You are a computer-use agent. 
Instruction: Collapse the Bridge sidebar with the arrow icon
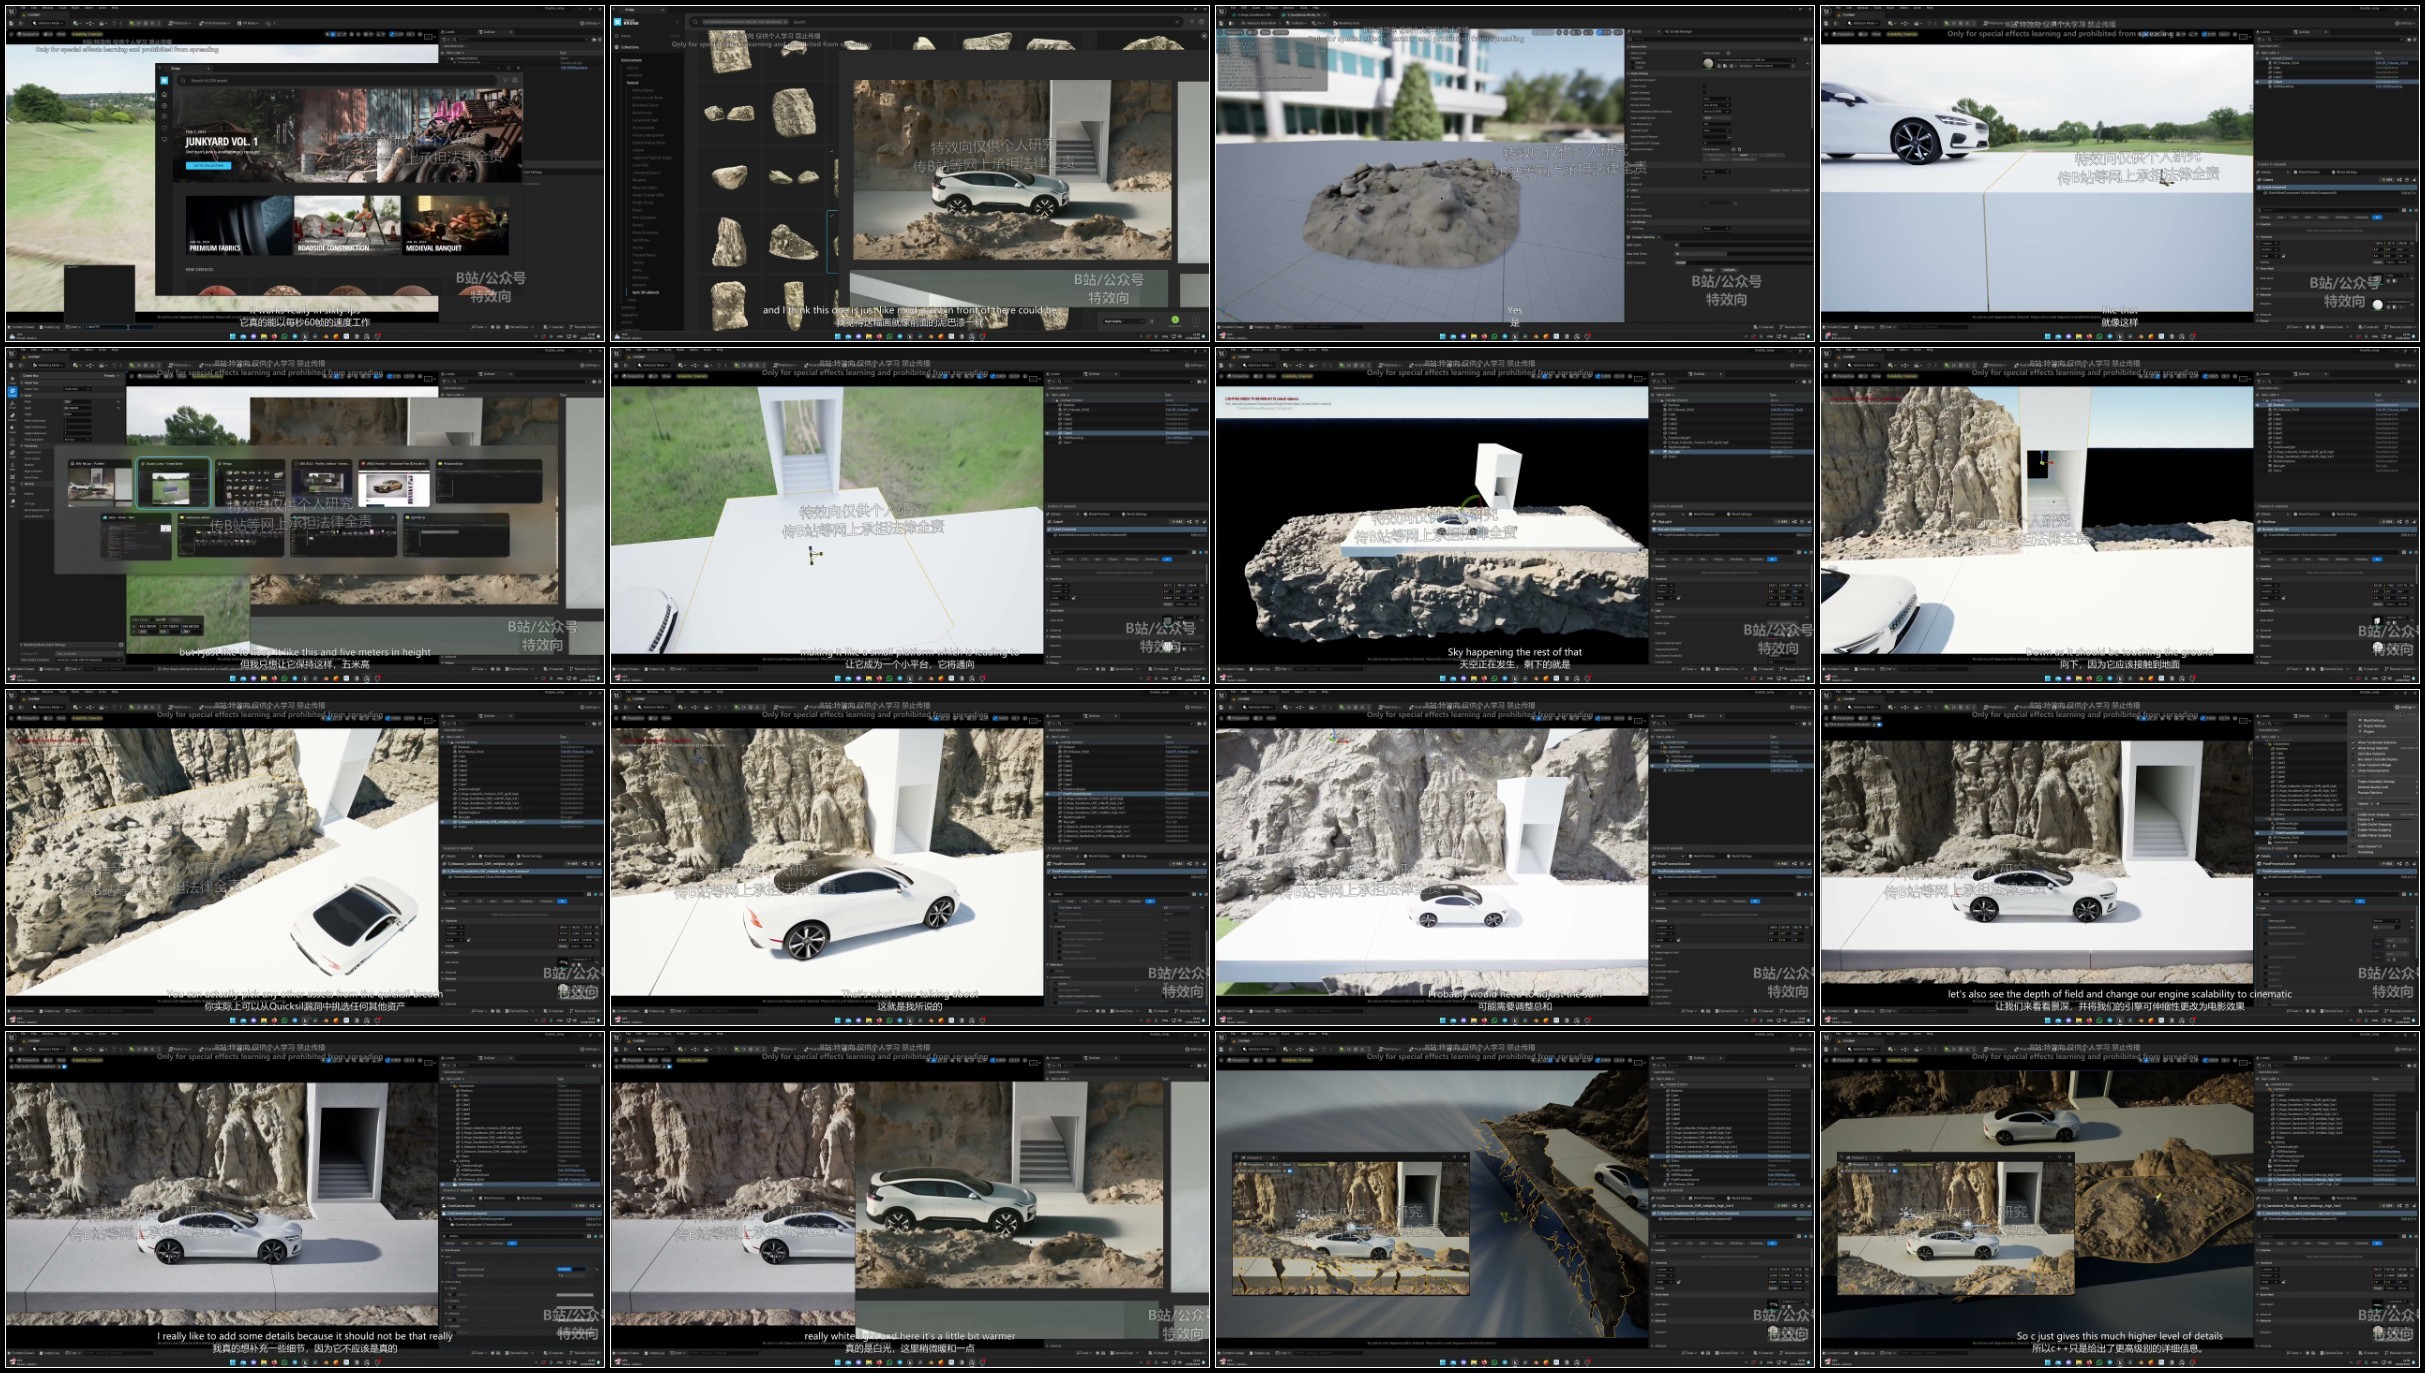[677, 22]
